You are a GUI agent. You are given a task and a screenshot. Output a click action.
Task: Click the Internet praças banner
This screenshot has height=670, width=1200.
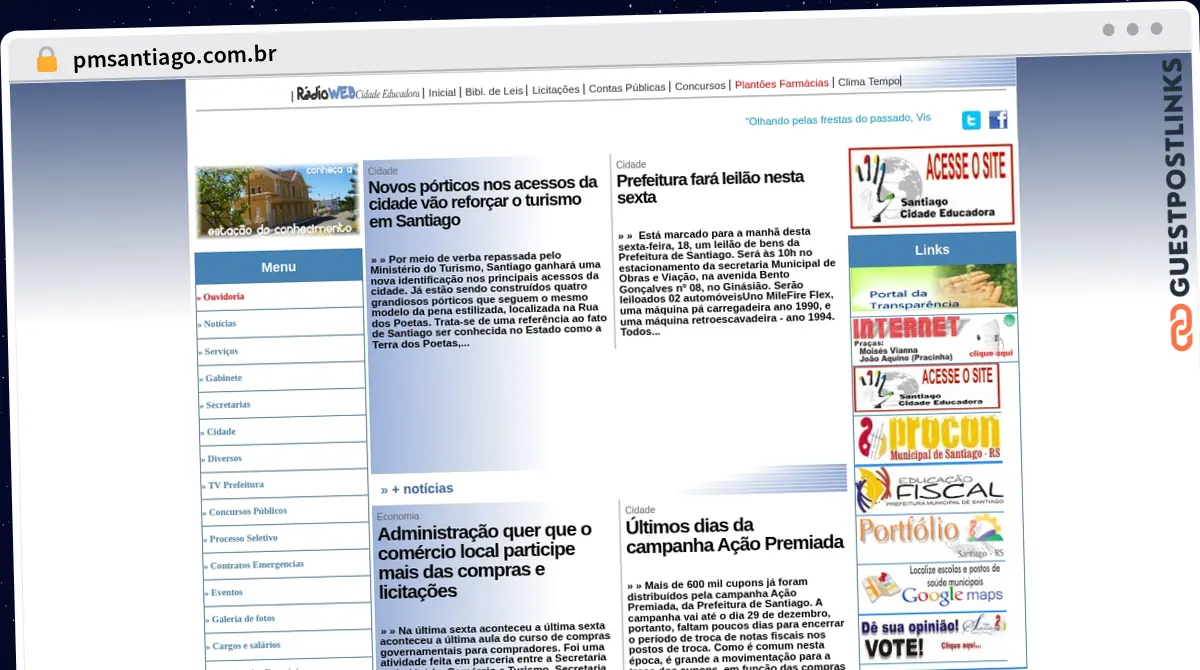coord(934,339)
